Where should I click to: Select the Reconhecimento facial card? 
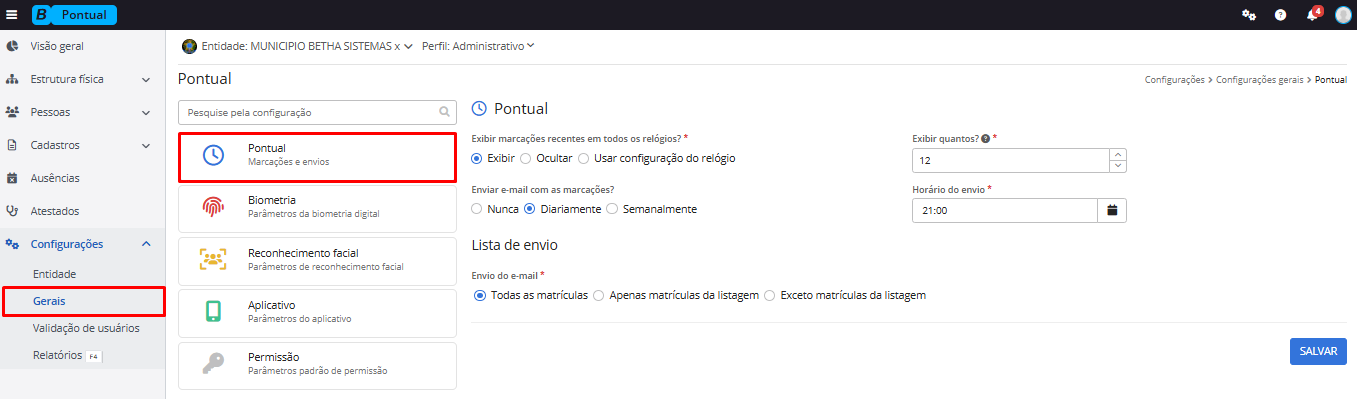click(317, 260)
